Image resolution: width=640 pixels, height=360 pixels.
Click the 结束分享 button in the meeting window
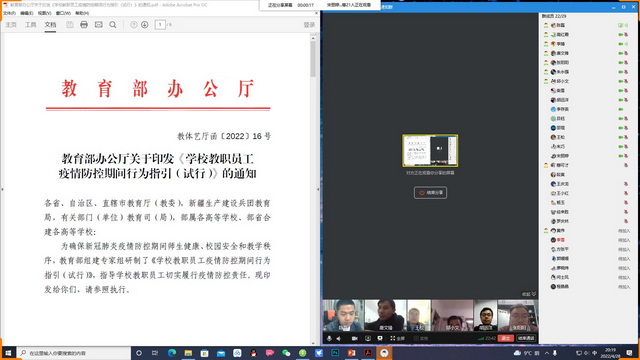point(430,193)
